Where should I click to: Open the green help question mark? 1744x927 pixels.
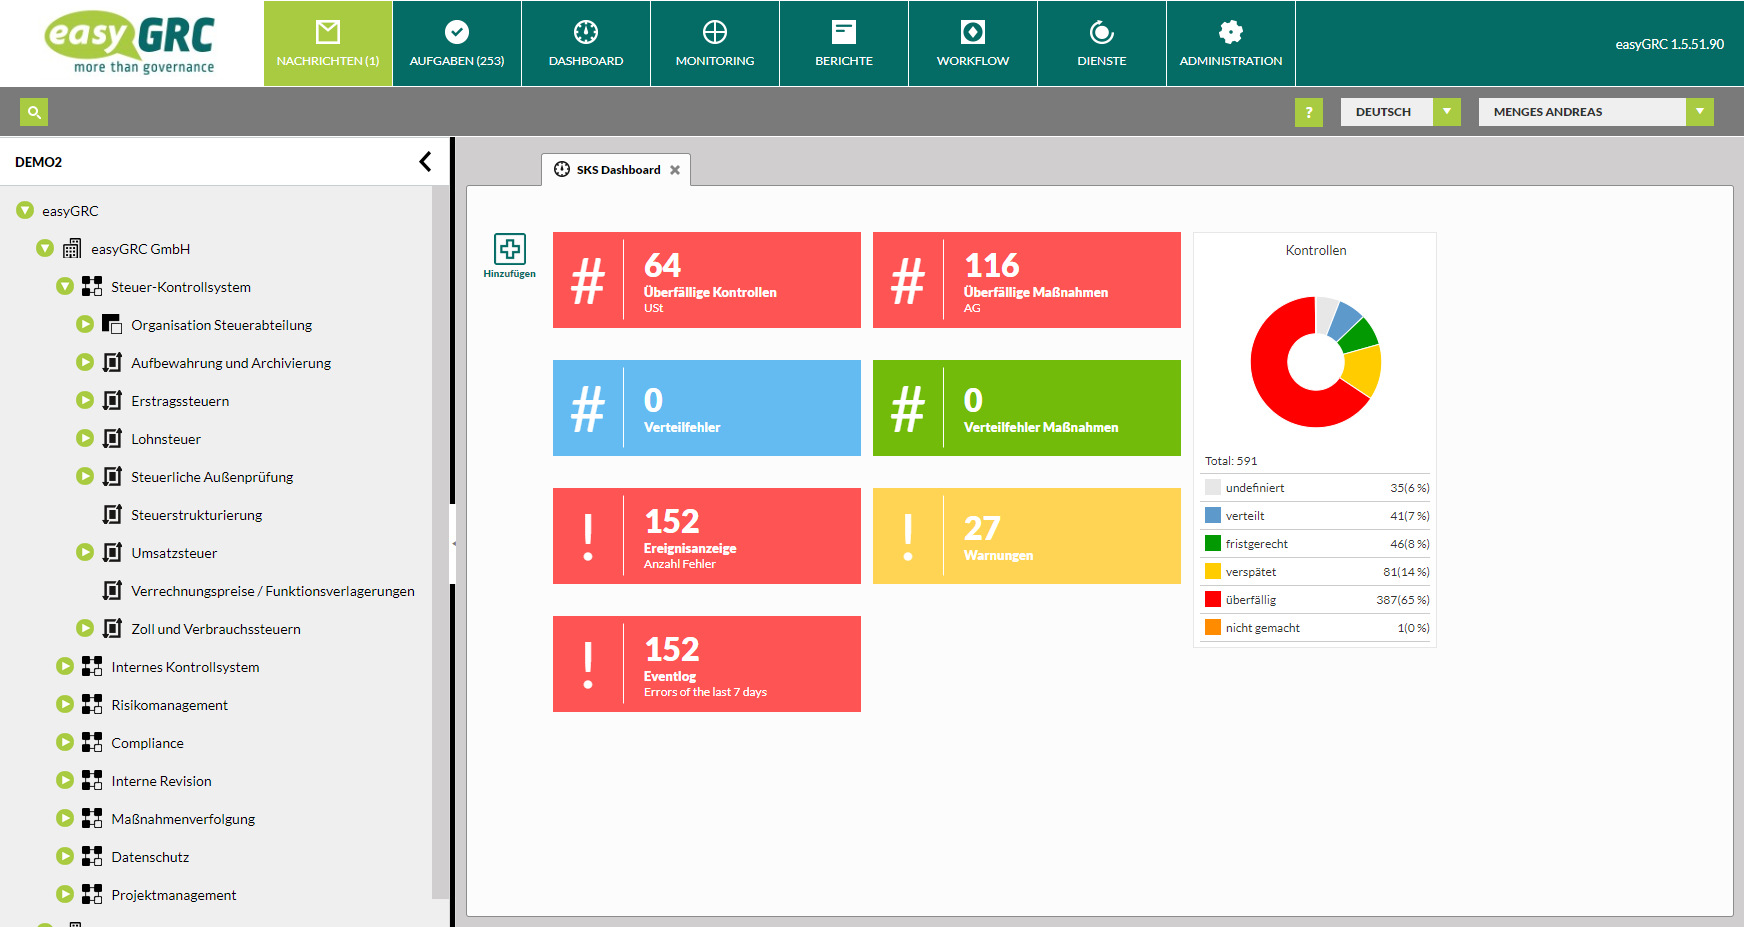1308,112
